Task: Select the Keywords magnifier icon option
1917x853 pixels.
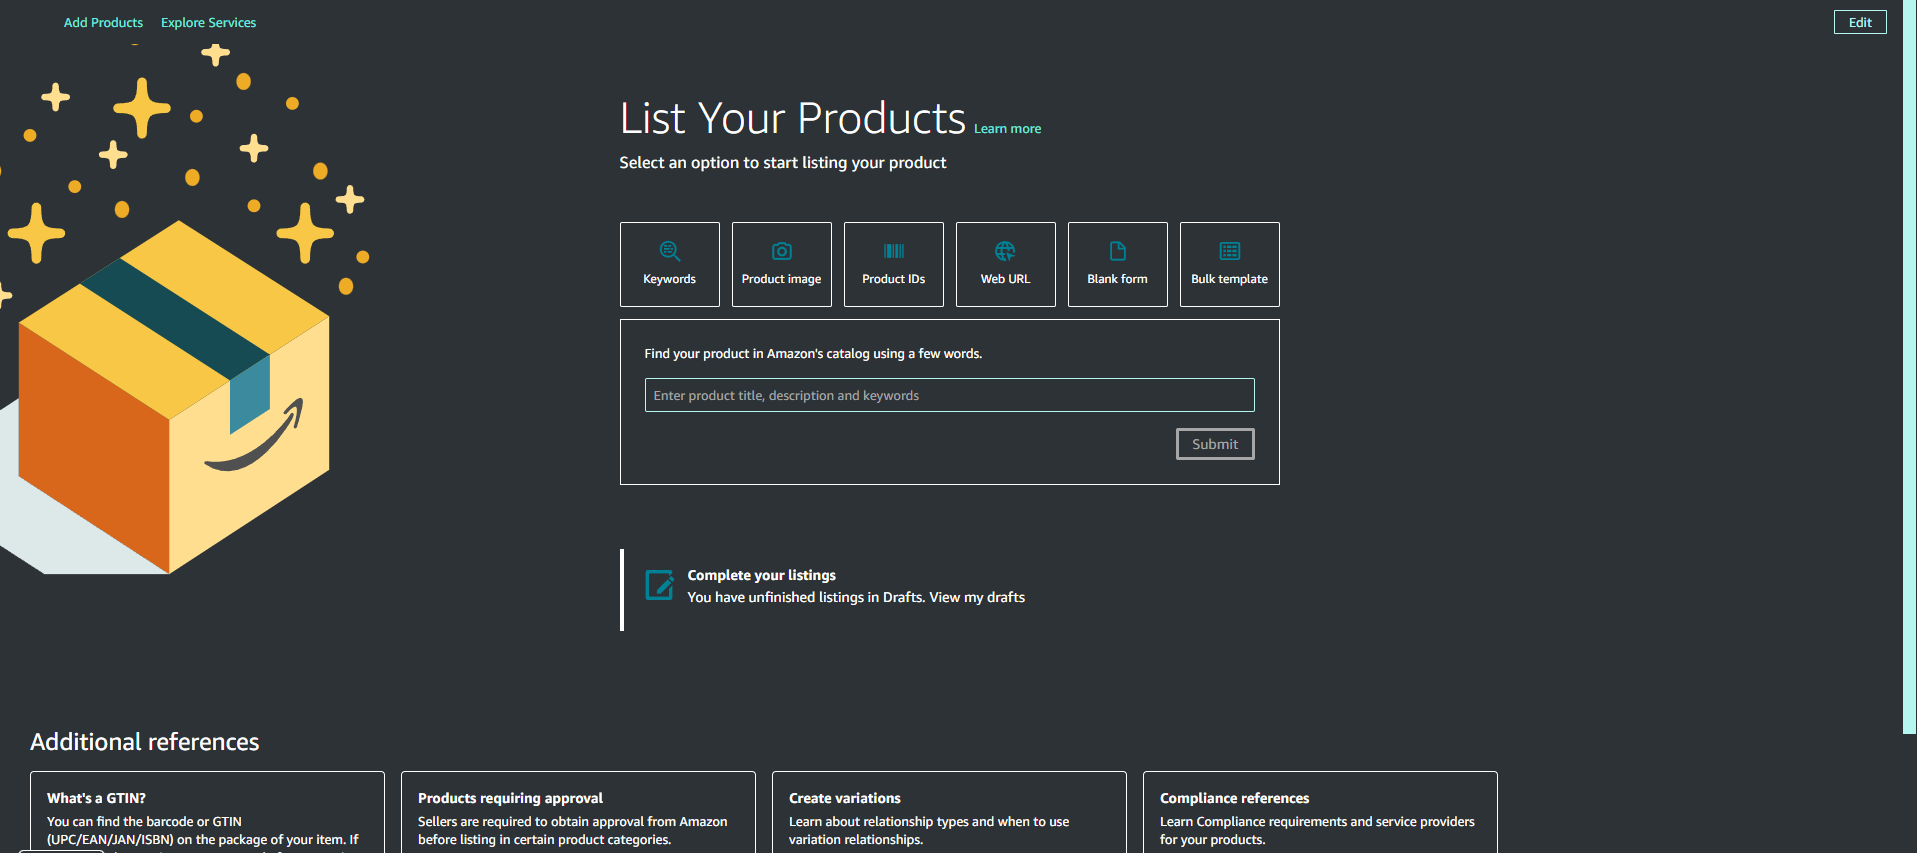Action: (x=669, y=251)
